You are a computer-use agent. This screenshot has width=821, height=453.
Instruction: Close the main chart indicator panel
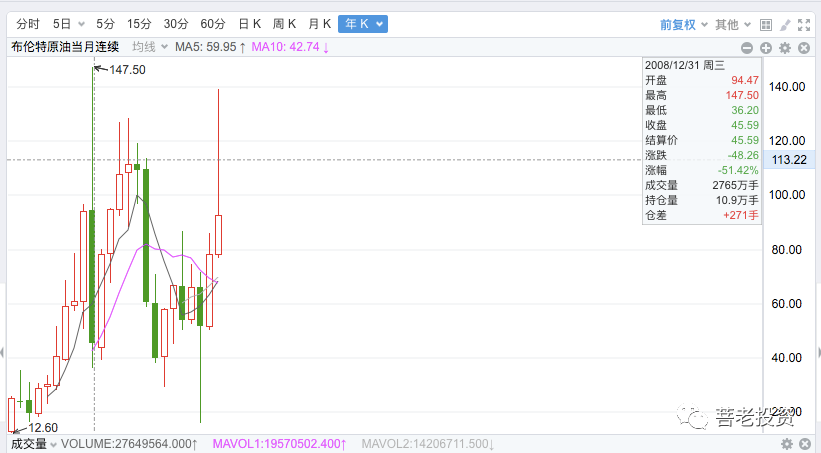pos(803,47)
